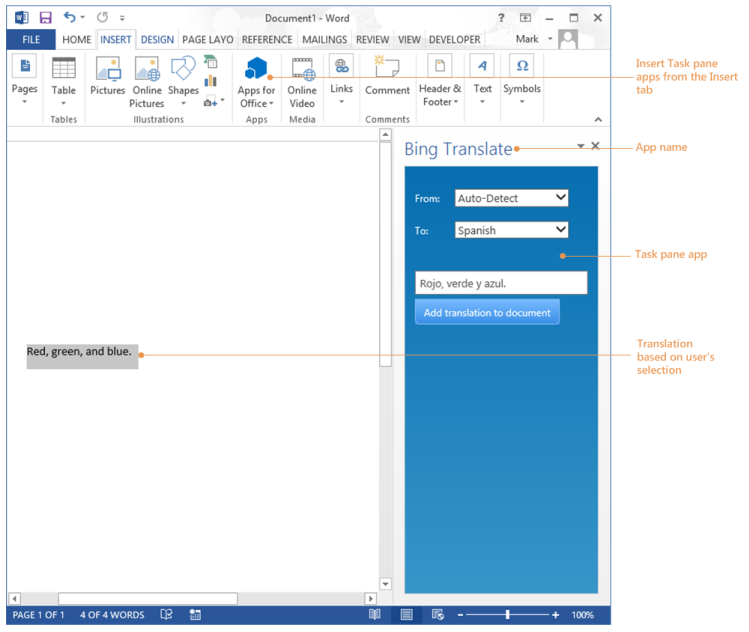This screenshot has height=632, width=749.
Task: Click PAGE 1 OF 1 in status bar
Action: (38, 615)
